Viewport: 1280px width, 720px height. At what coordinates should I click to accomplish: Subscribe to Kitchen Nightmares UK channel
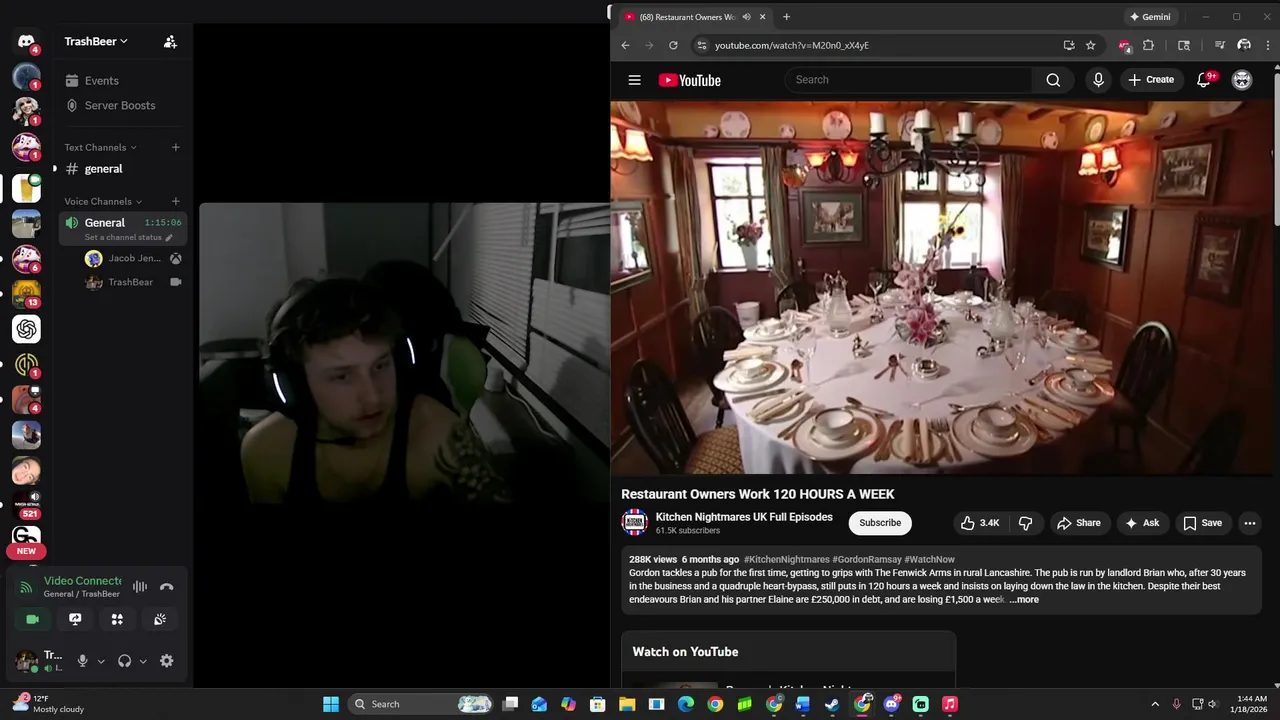[880, 523]
